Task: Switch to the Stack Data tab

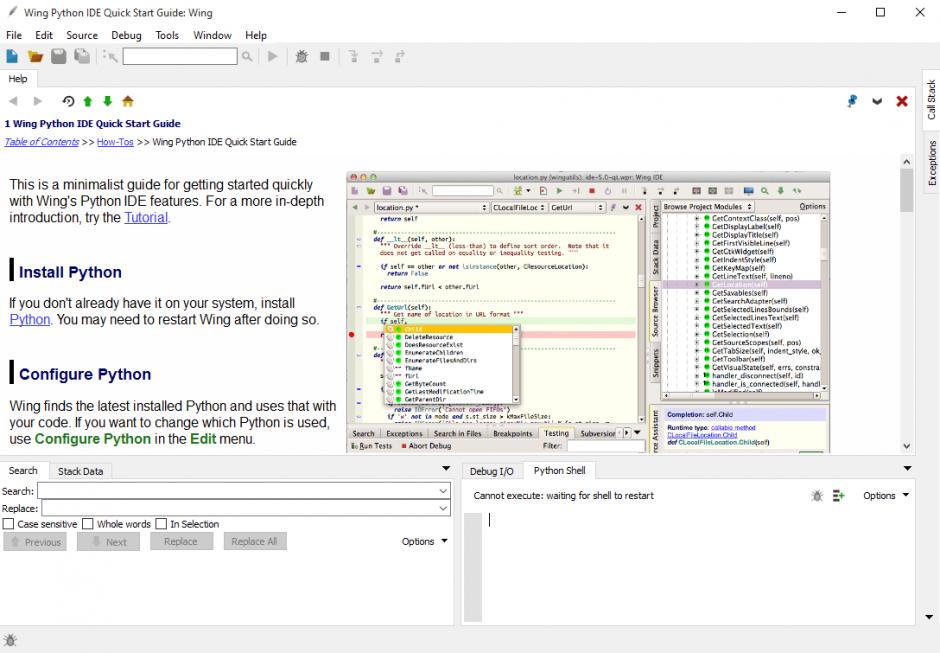Action: tap(80, 471)
